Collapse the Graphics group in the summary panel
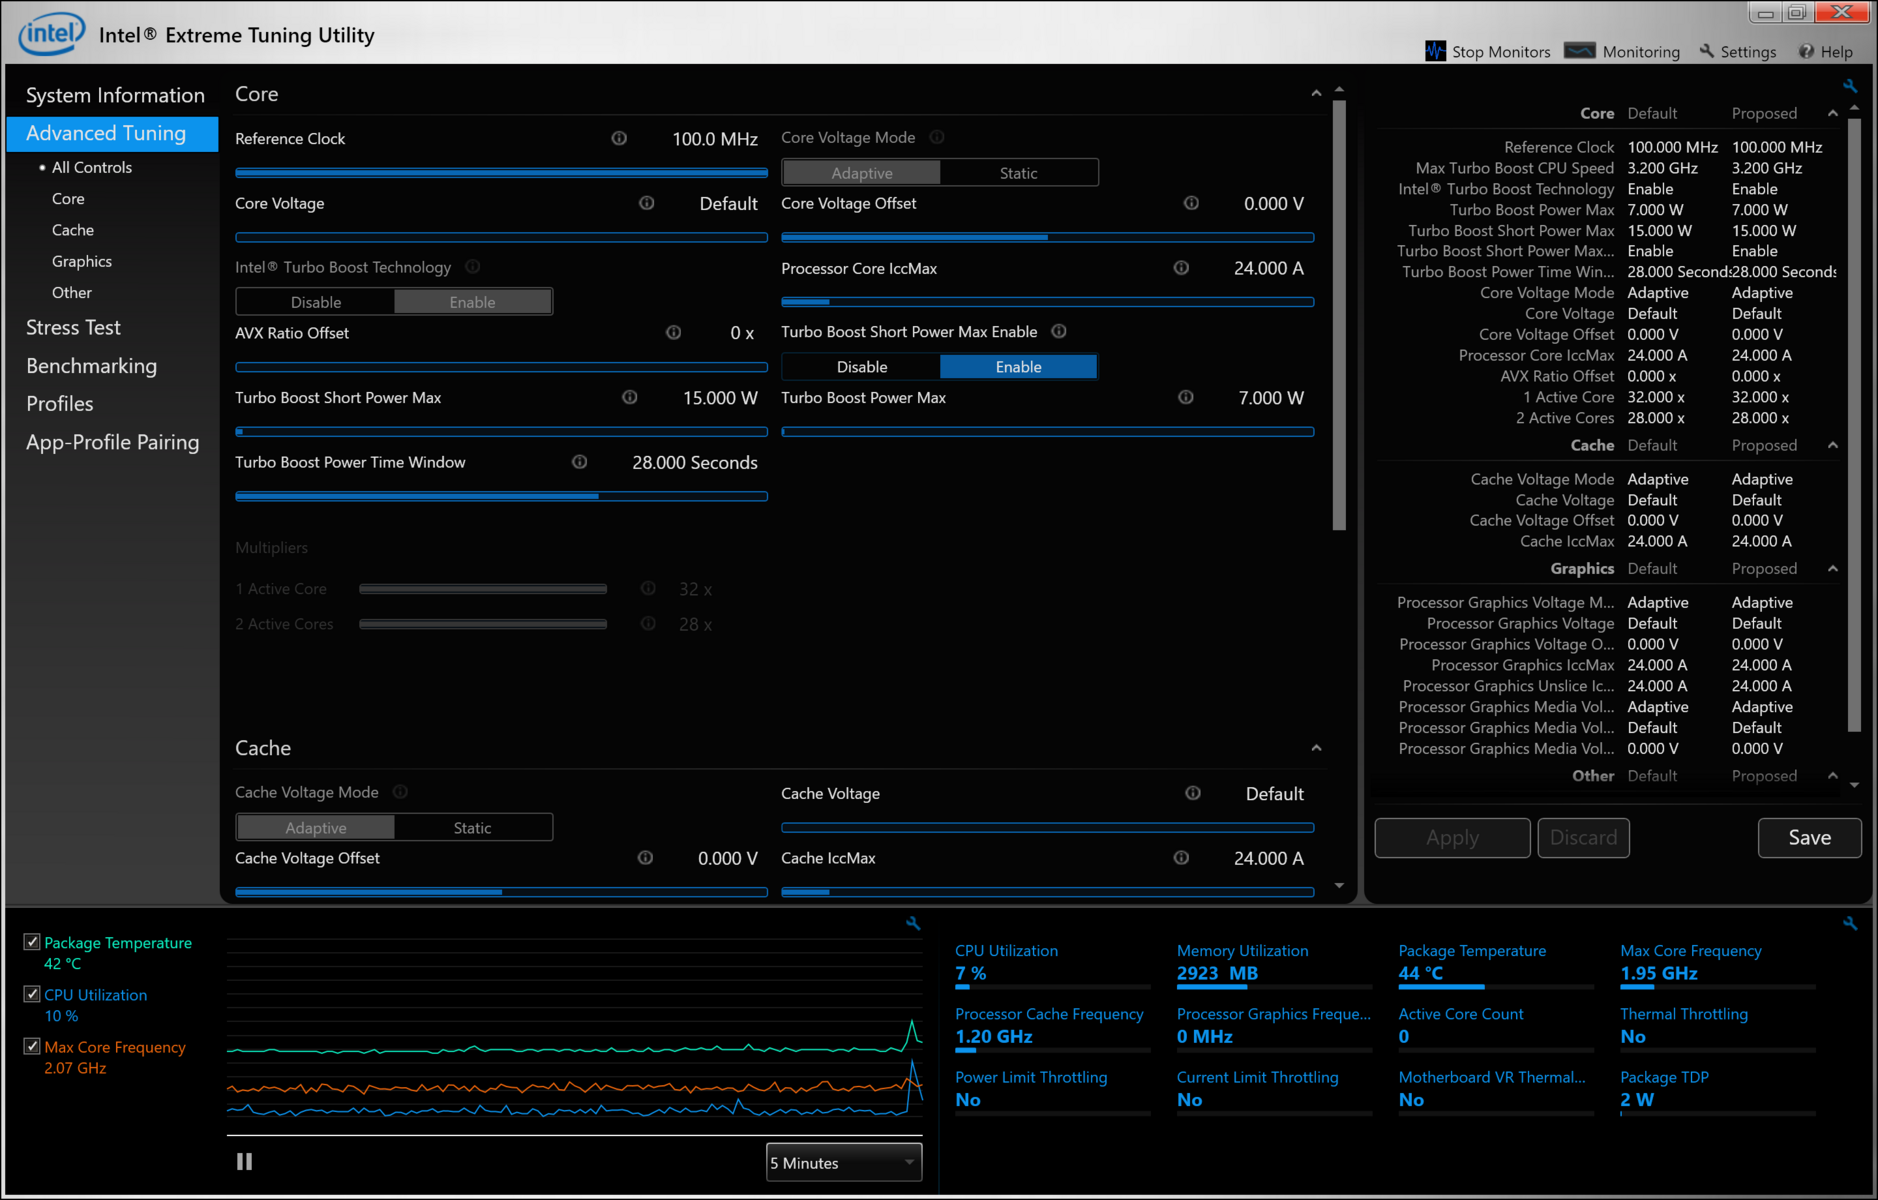This screenshot has width=1878, height=1200. (1832, 568)
